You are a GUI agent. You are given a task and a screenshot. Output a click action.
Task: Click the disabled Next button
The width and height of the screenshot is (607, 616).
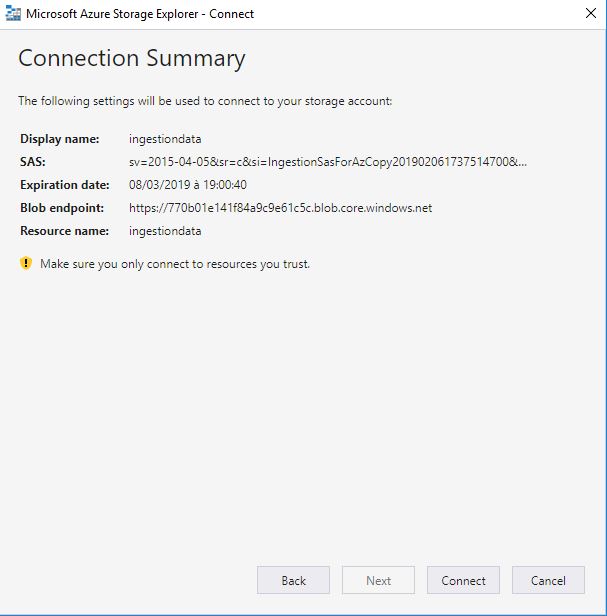(x=378, y=580)
